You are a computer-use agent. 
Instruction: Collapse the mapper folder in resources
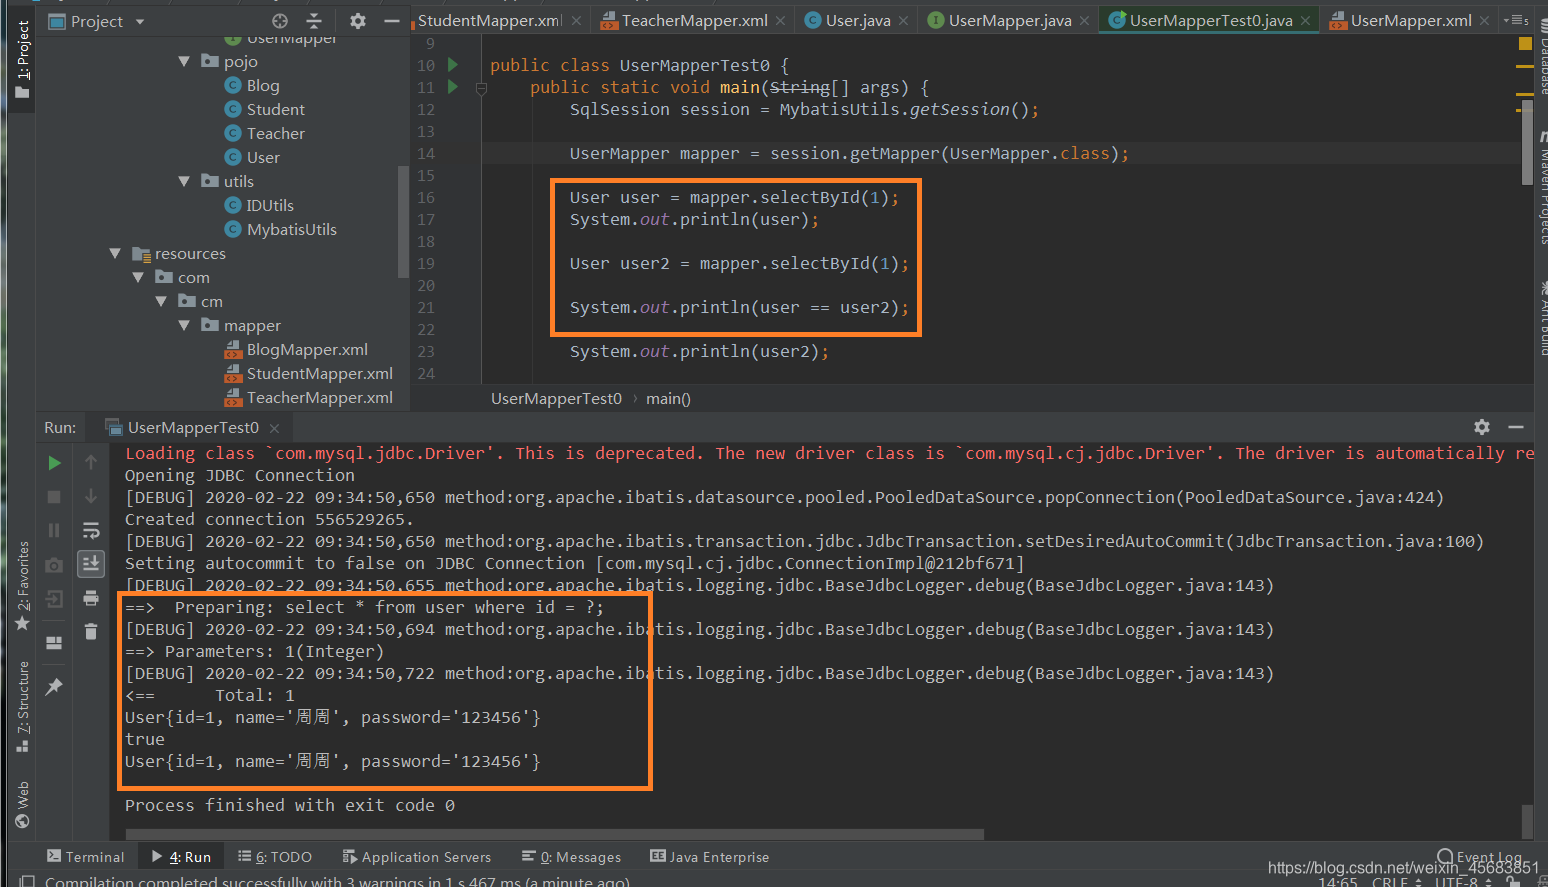(184, 326)
